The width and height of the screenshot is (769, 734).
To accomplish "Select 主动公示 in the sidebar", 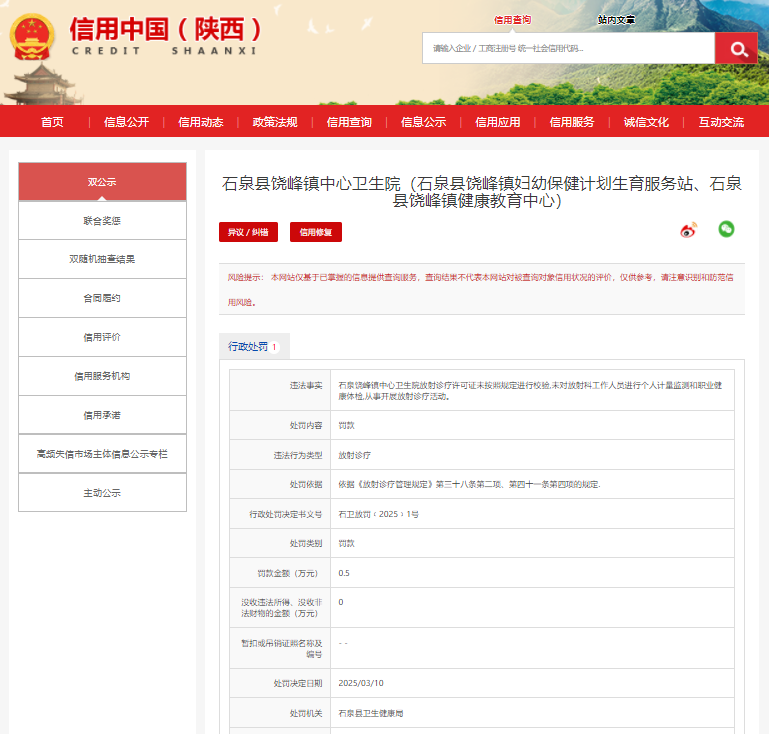I will [x=102, y=493].
